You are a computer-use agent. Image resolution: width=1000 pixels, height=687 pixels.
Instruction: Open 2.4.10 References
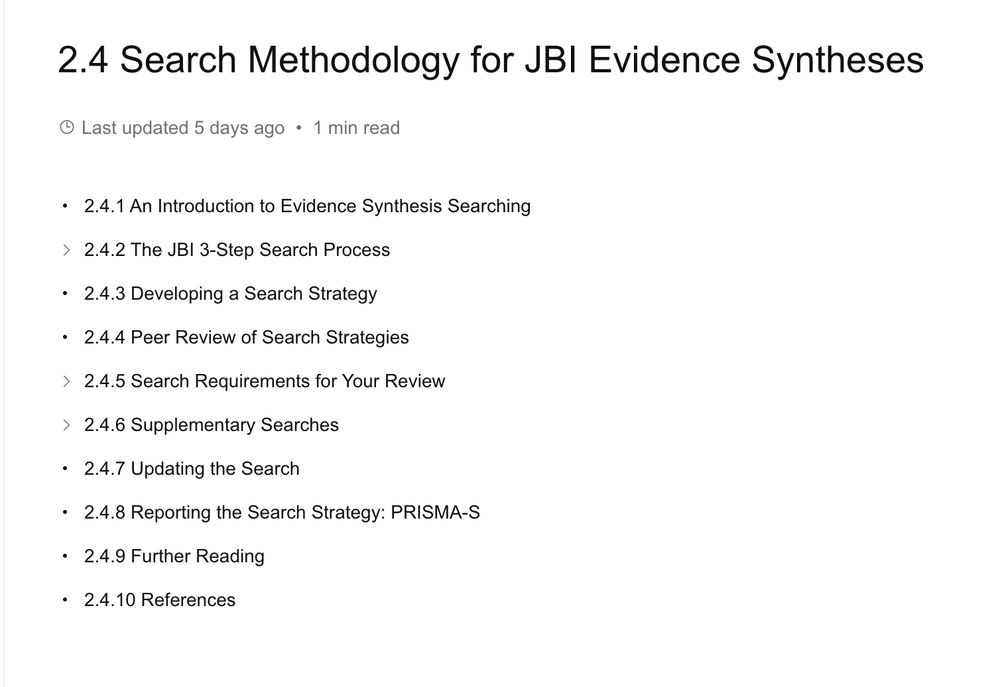click(x=159, y=600)
